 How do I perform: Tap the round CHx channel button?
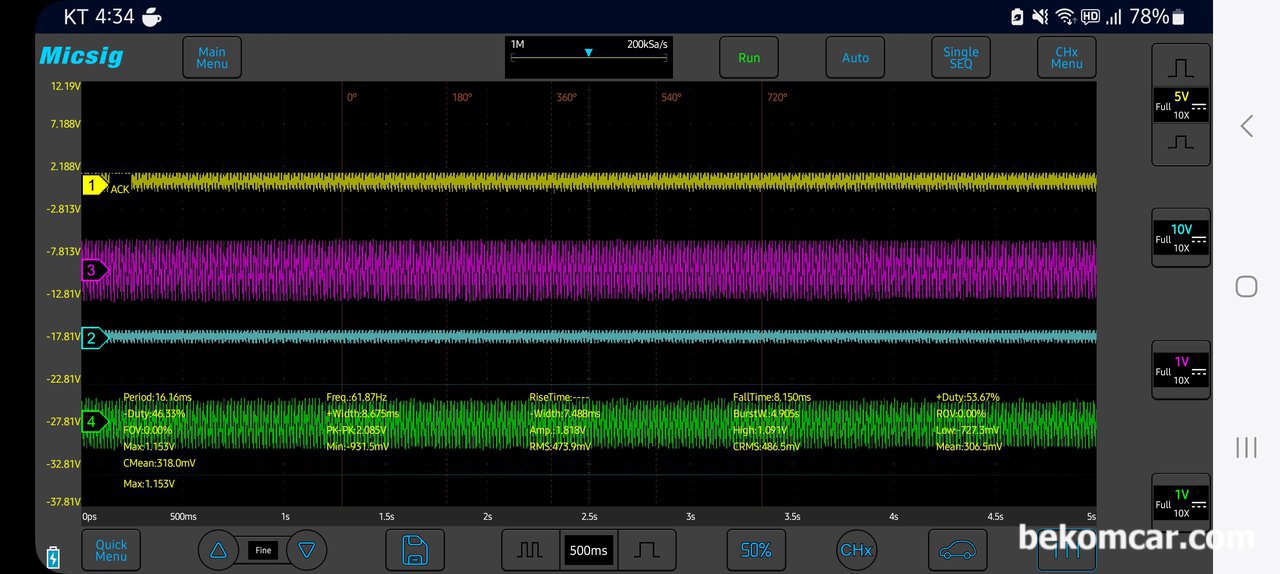pos(856,550)
